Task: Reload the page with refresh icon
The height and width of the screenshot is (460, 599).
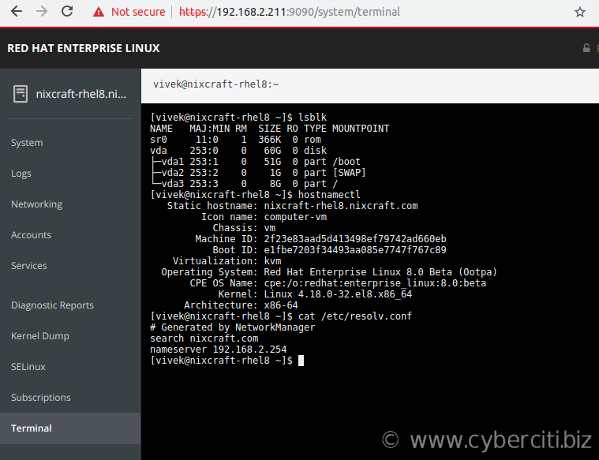Action: [67, 11]
